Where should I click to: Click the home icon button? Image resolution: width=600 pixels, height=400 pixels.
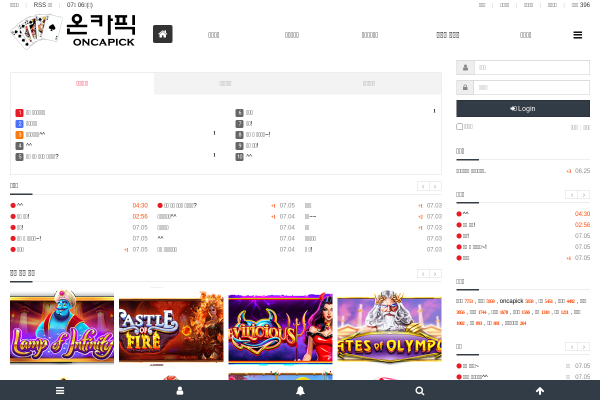pyautogui.click(x=163, y=34)
